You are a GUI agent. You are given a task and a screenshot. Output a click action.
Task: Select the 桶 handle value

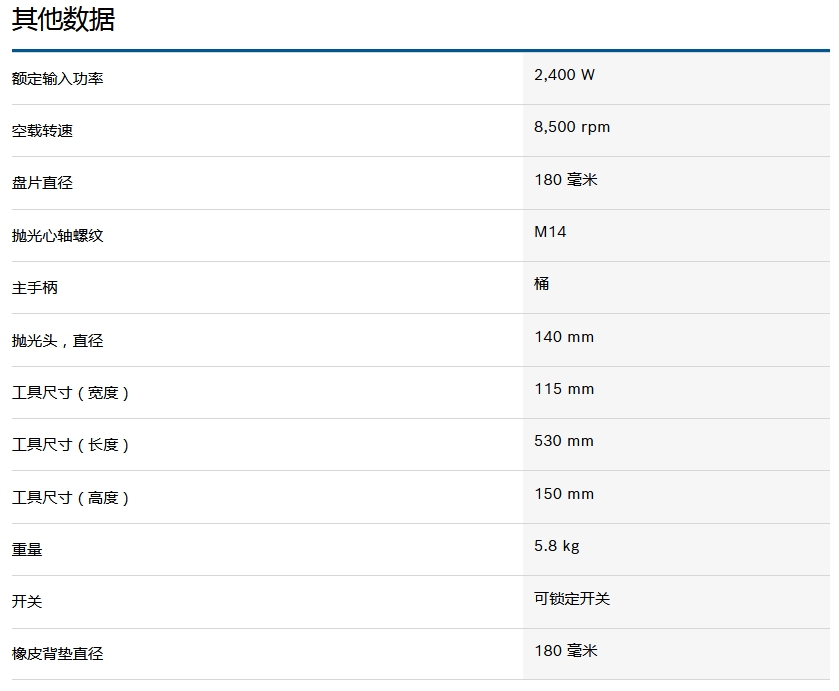[541, 284]
